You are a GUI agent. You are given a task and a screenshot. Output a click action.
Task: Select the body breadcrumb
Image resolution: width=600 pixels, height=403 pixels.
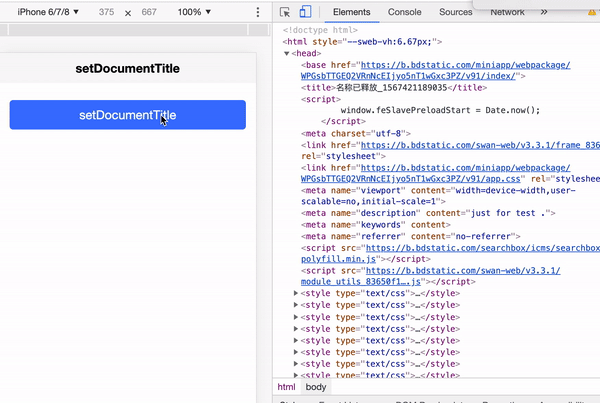coord(316,387)
